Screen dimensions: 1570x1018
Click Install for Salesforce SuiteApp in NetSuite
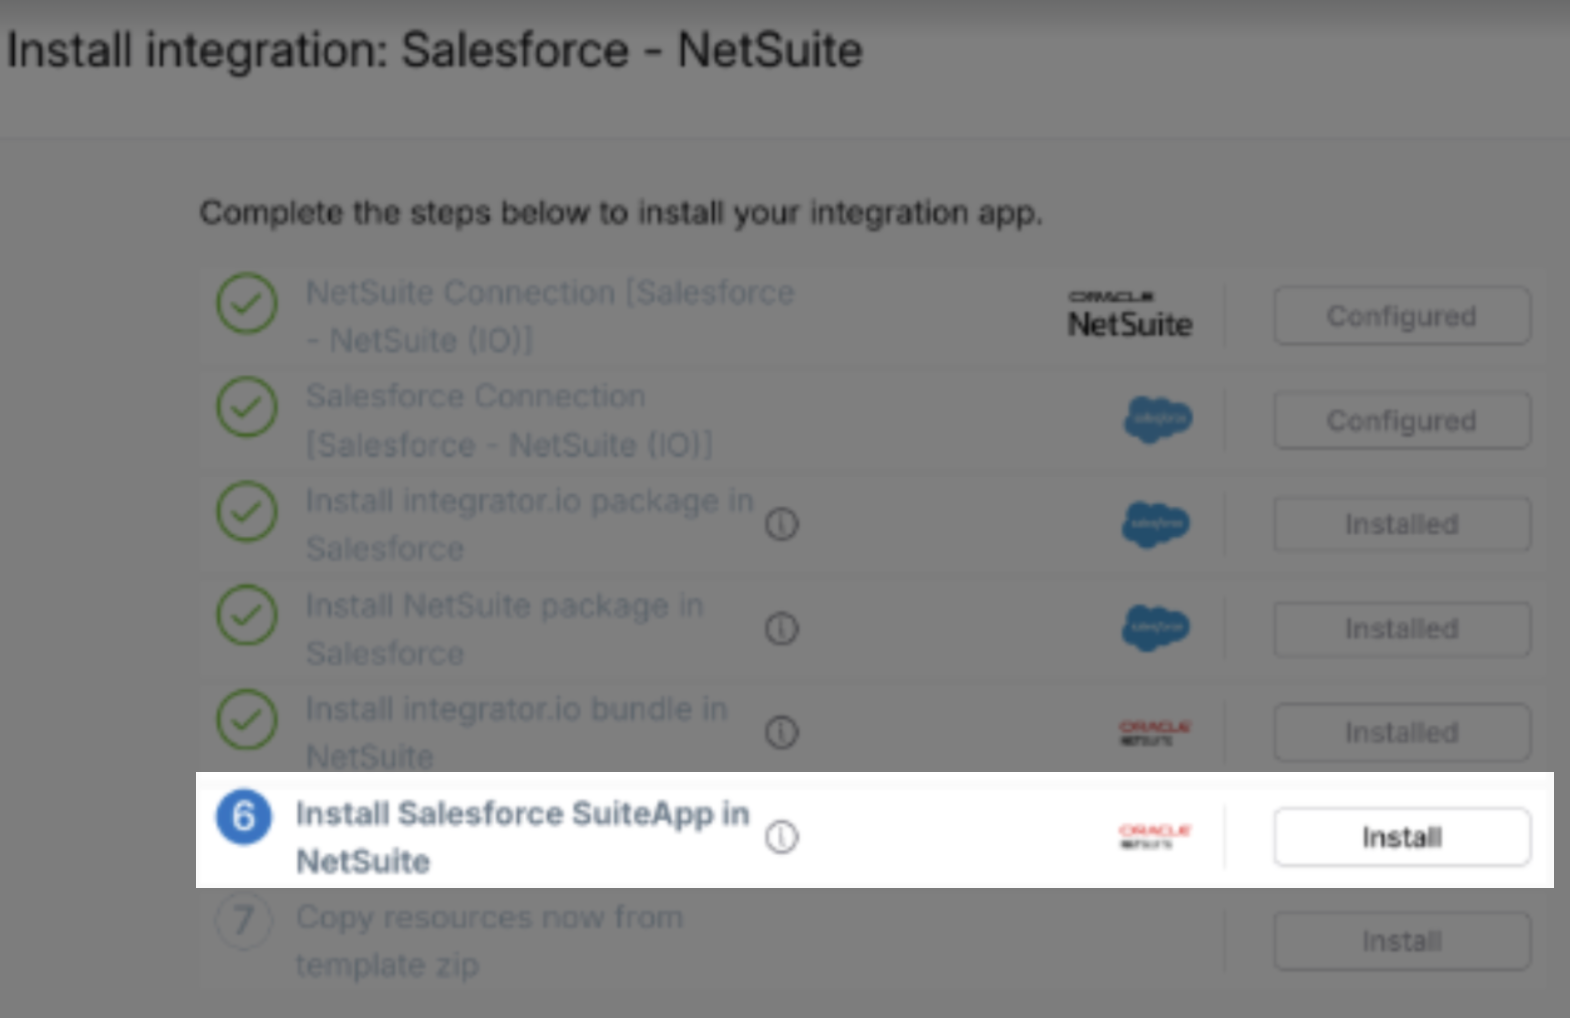click(x=1401, y=837)
